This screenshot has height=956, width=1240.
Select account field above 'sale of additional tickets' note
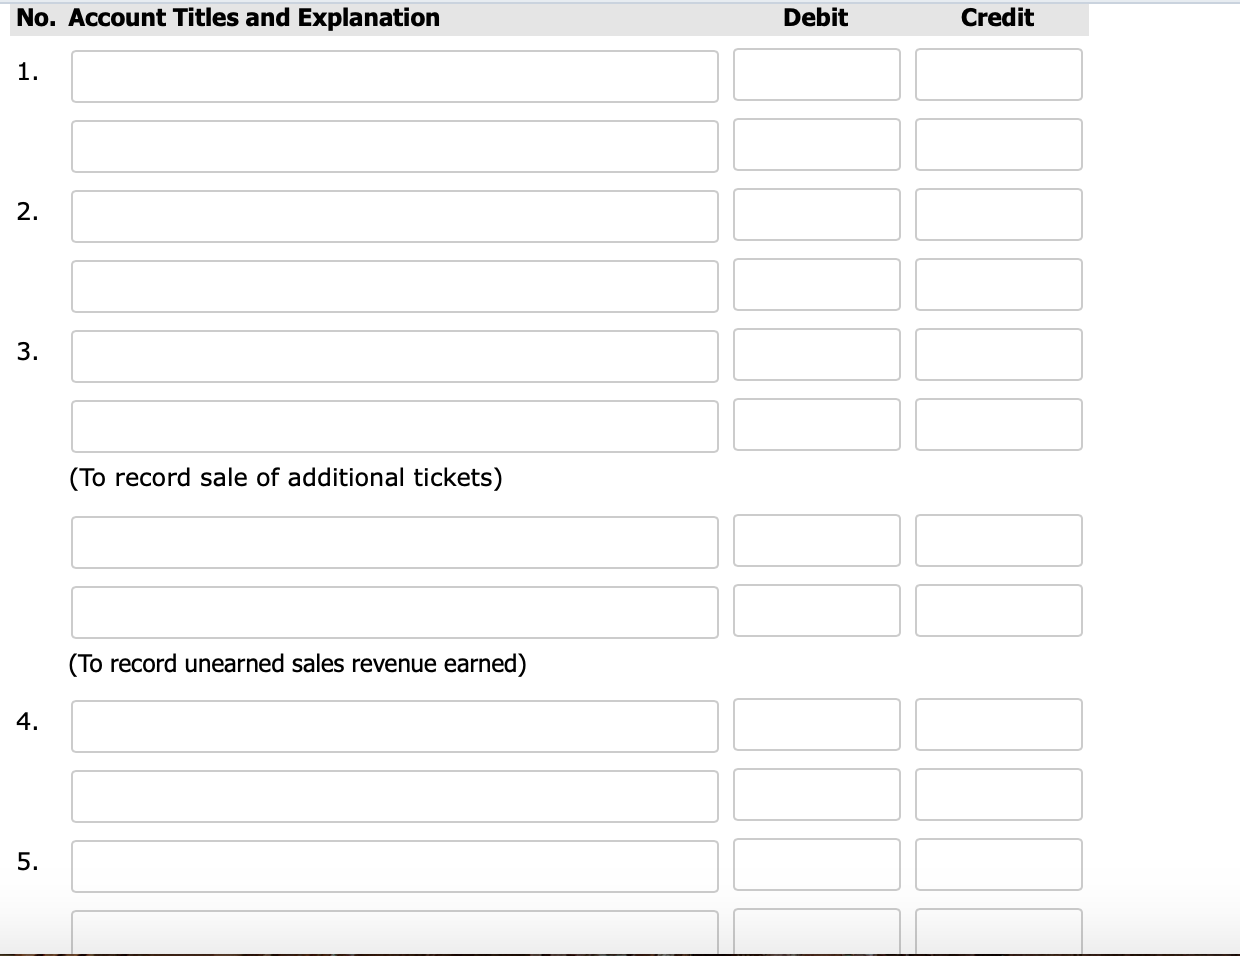(x=395, y=426)
